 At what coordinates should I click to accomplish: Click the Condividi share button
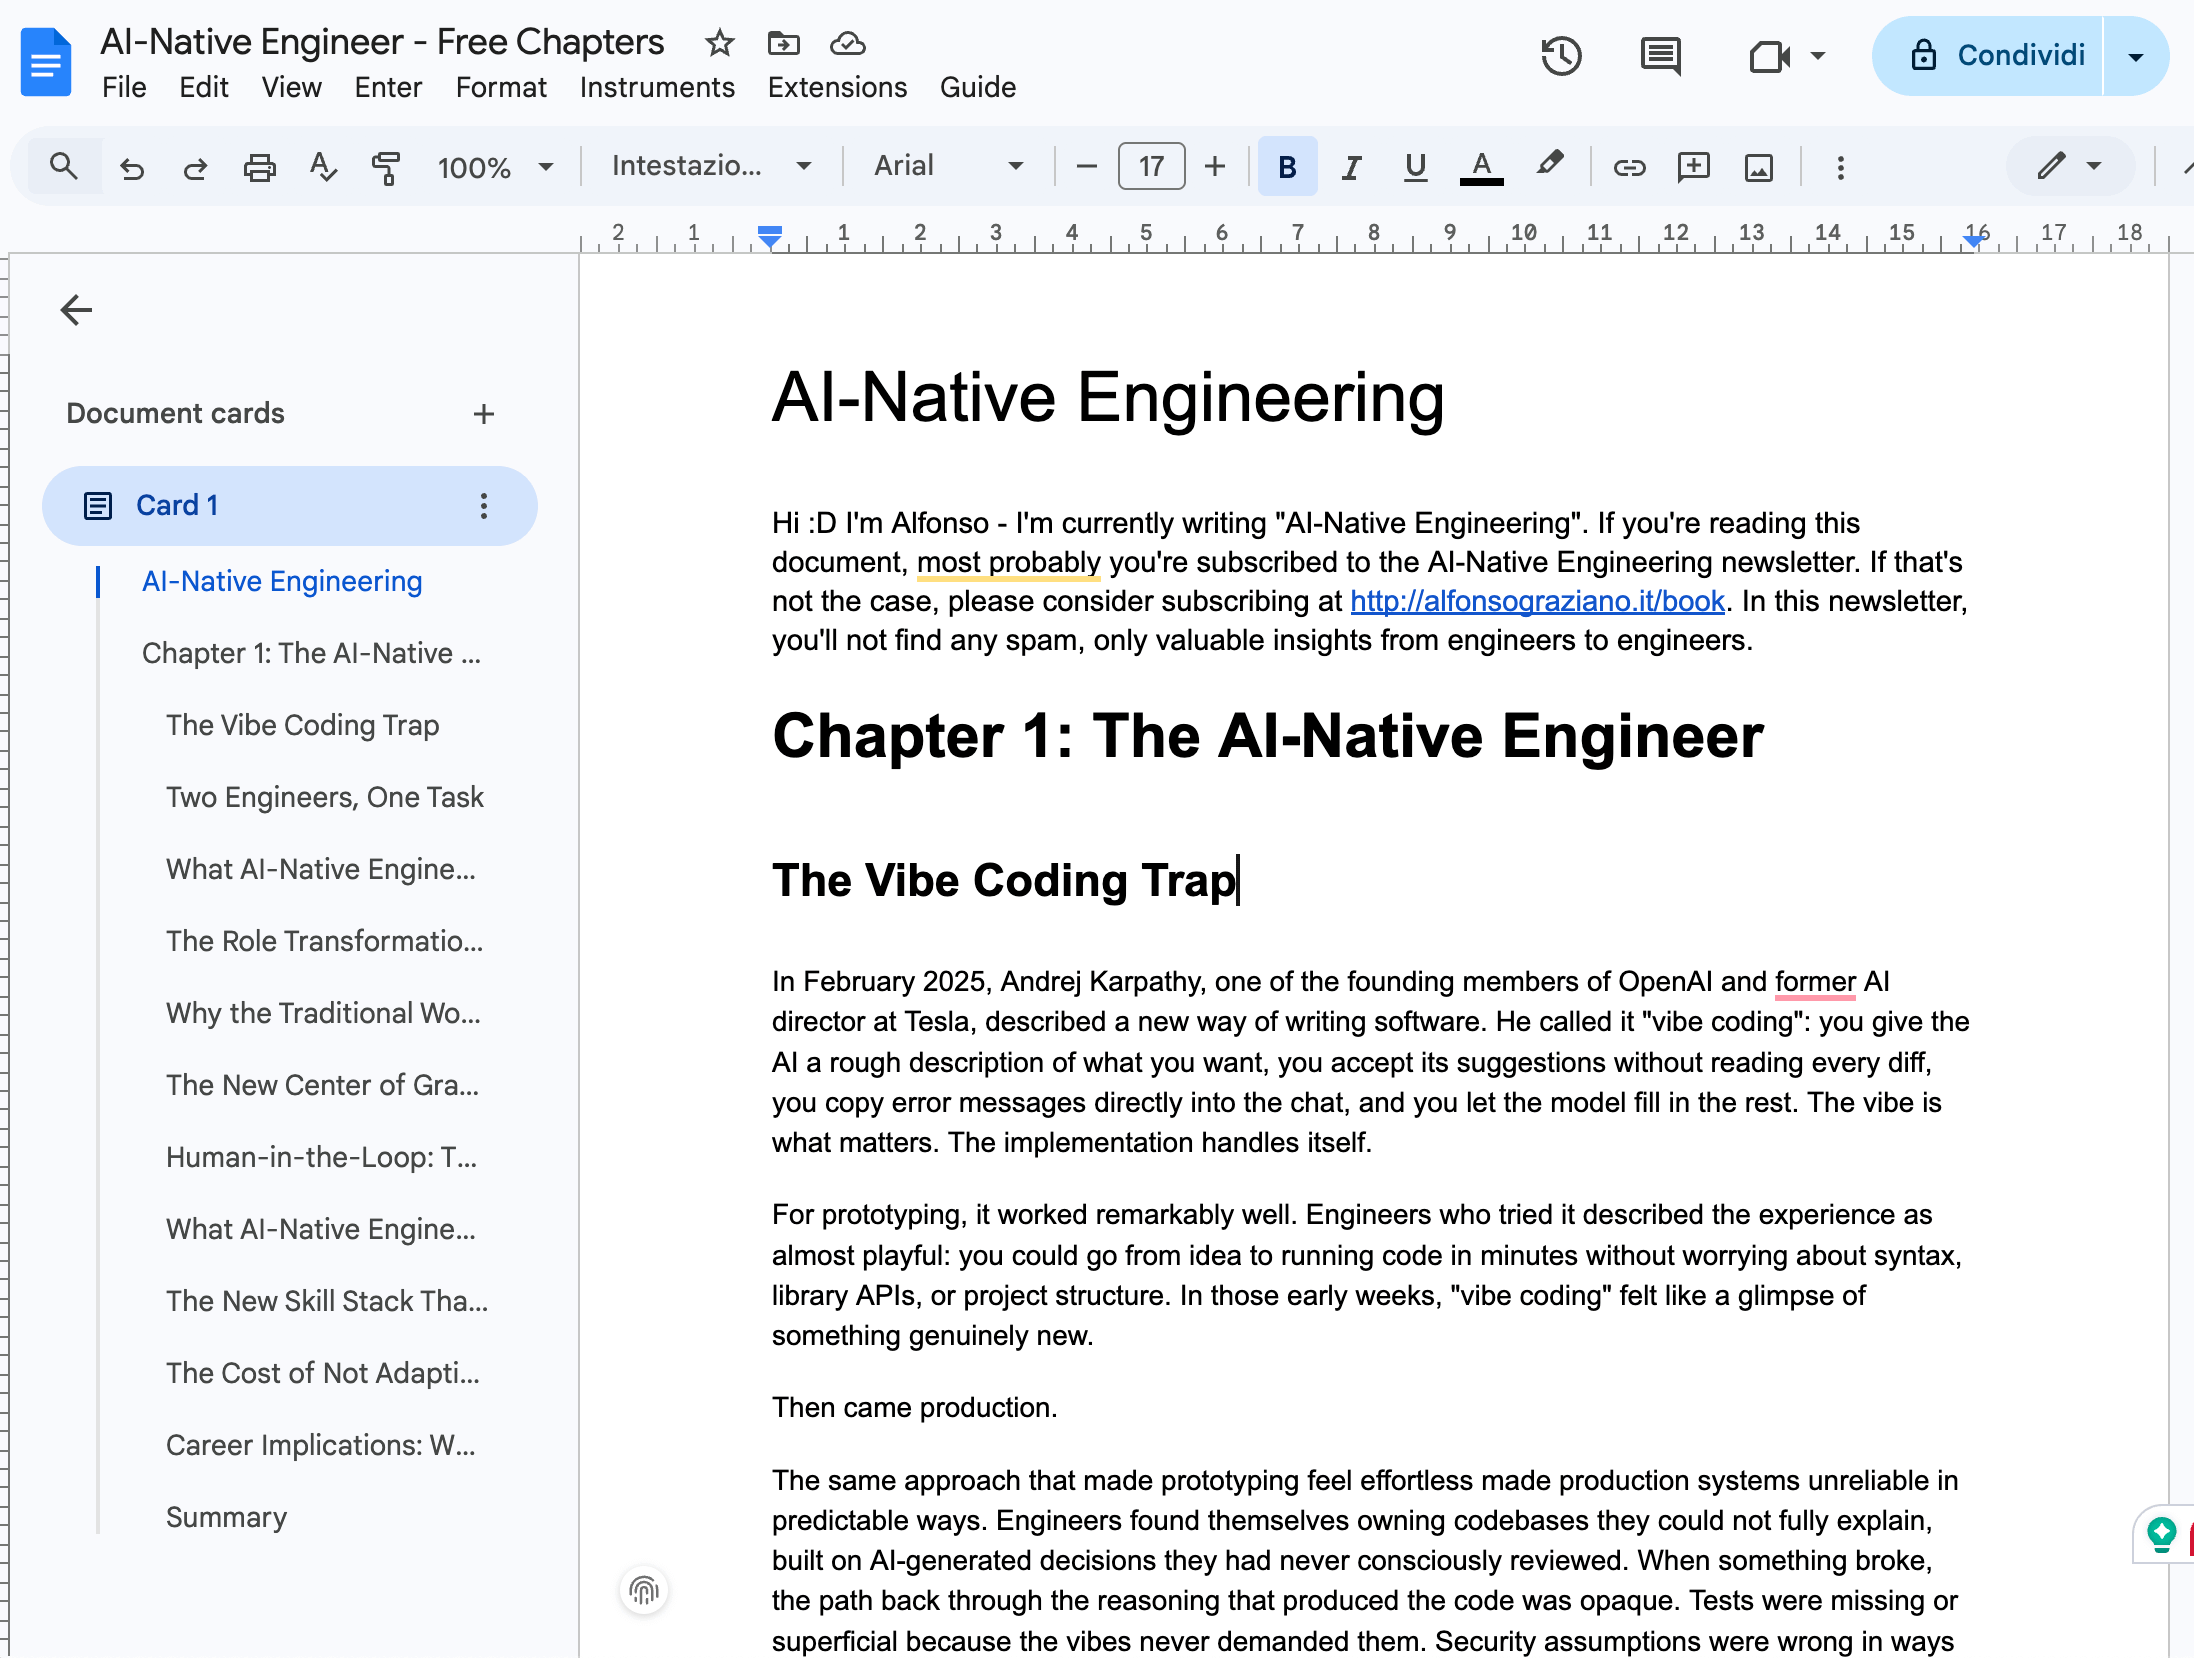coord(1988,56)
